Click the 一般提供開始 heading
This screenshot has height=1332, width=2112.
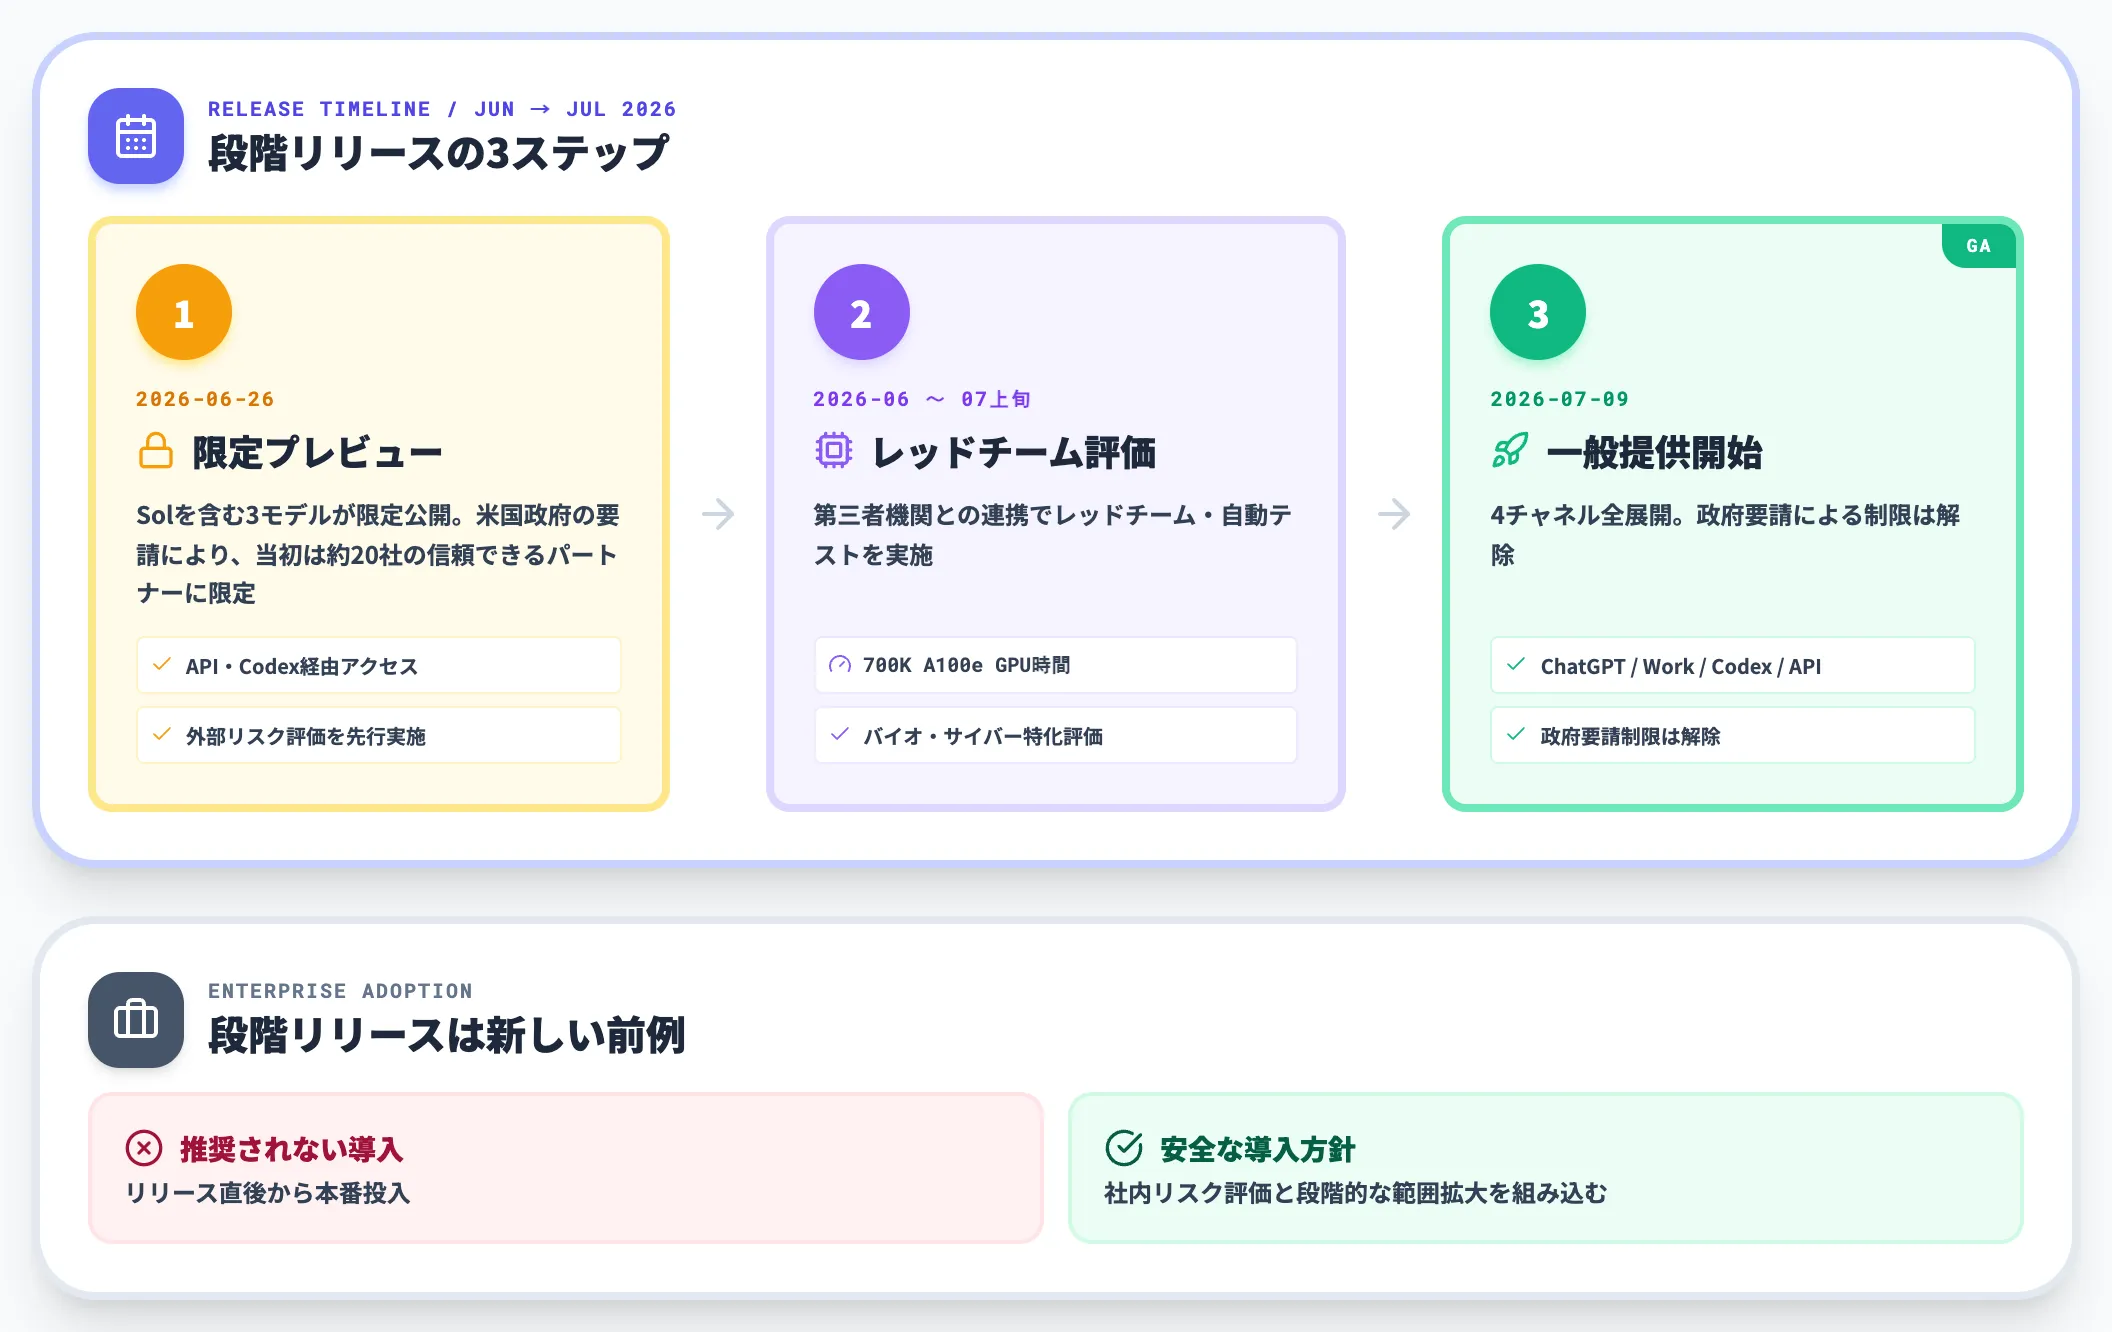click(x=1654, y=452)
